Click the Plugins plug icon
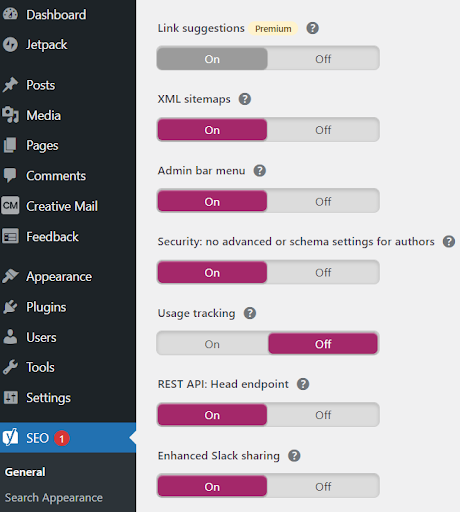Image resolution: width=460 pixels, height=512 pixels. [10, 307]
